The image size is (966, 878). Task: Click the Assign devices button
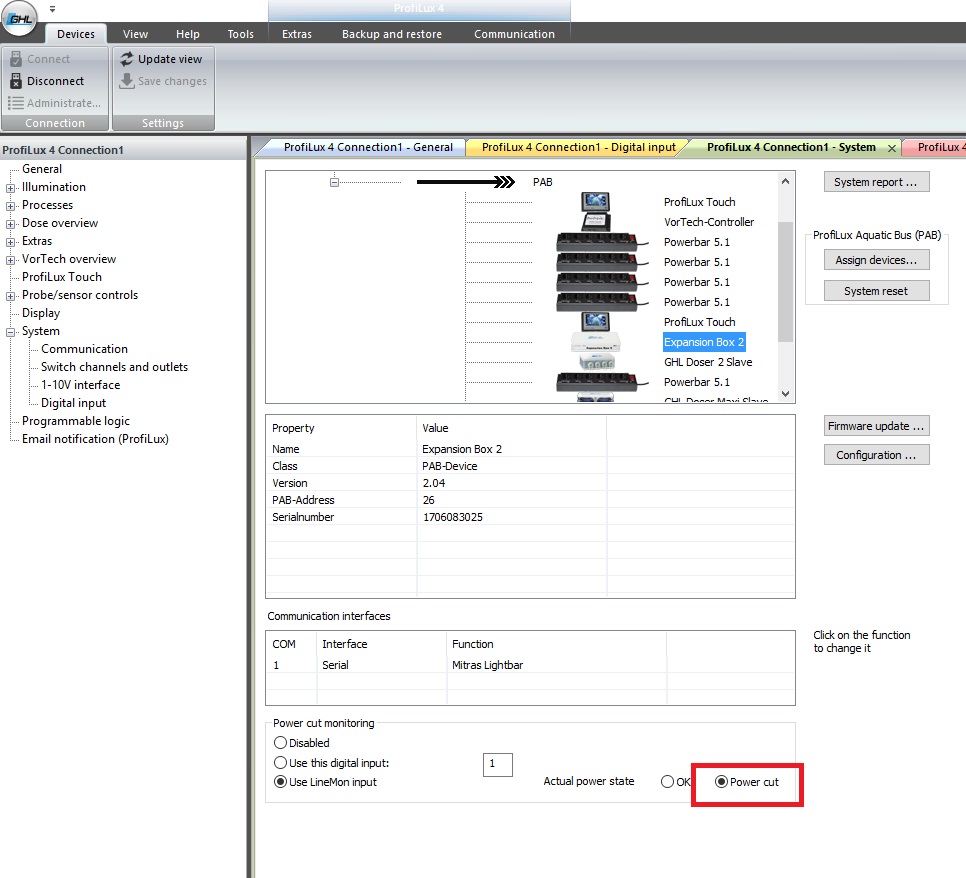(876, 260)
